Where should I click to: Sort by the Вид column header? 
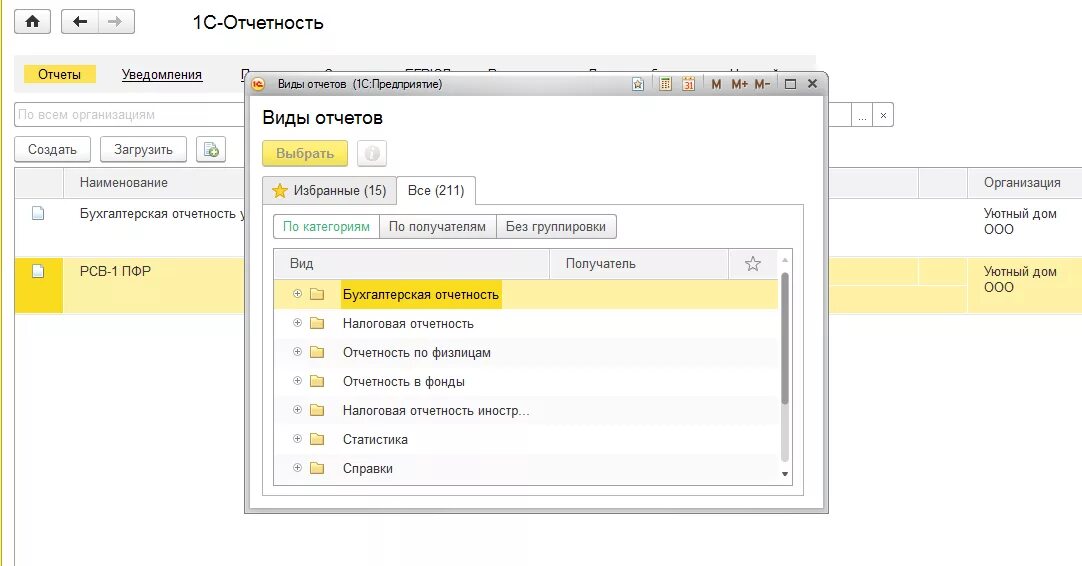pos(411,264)
